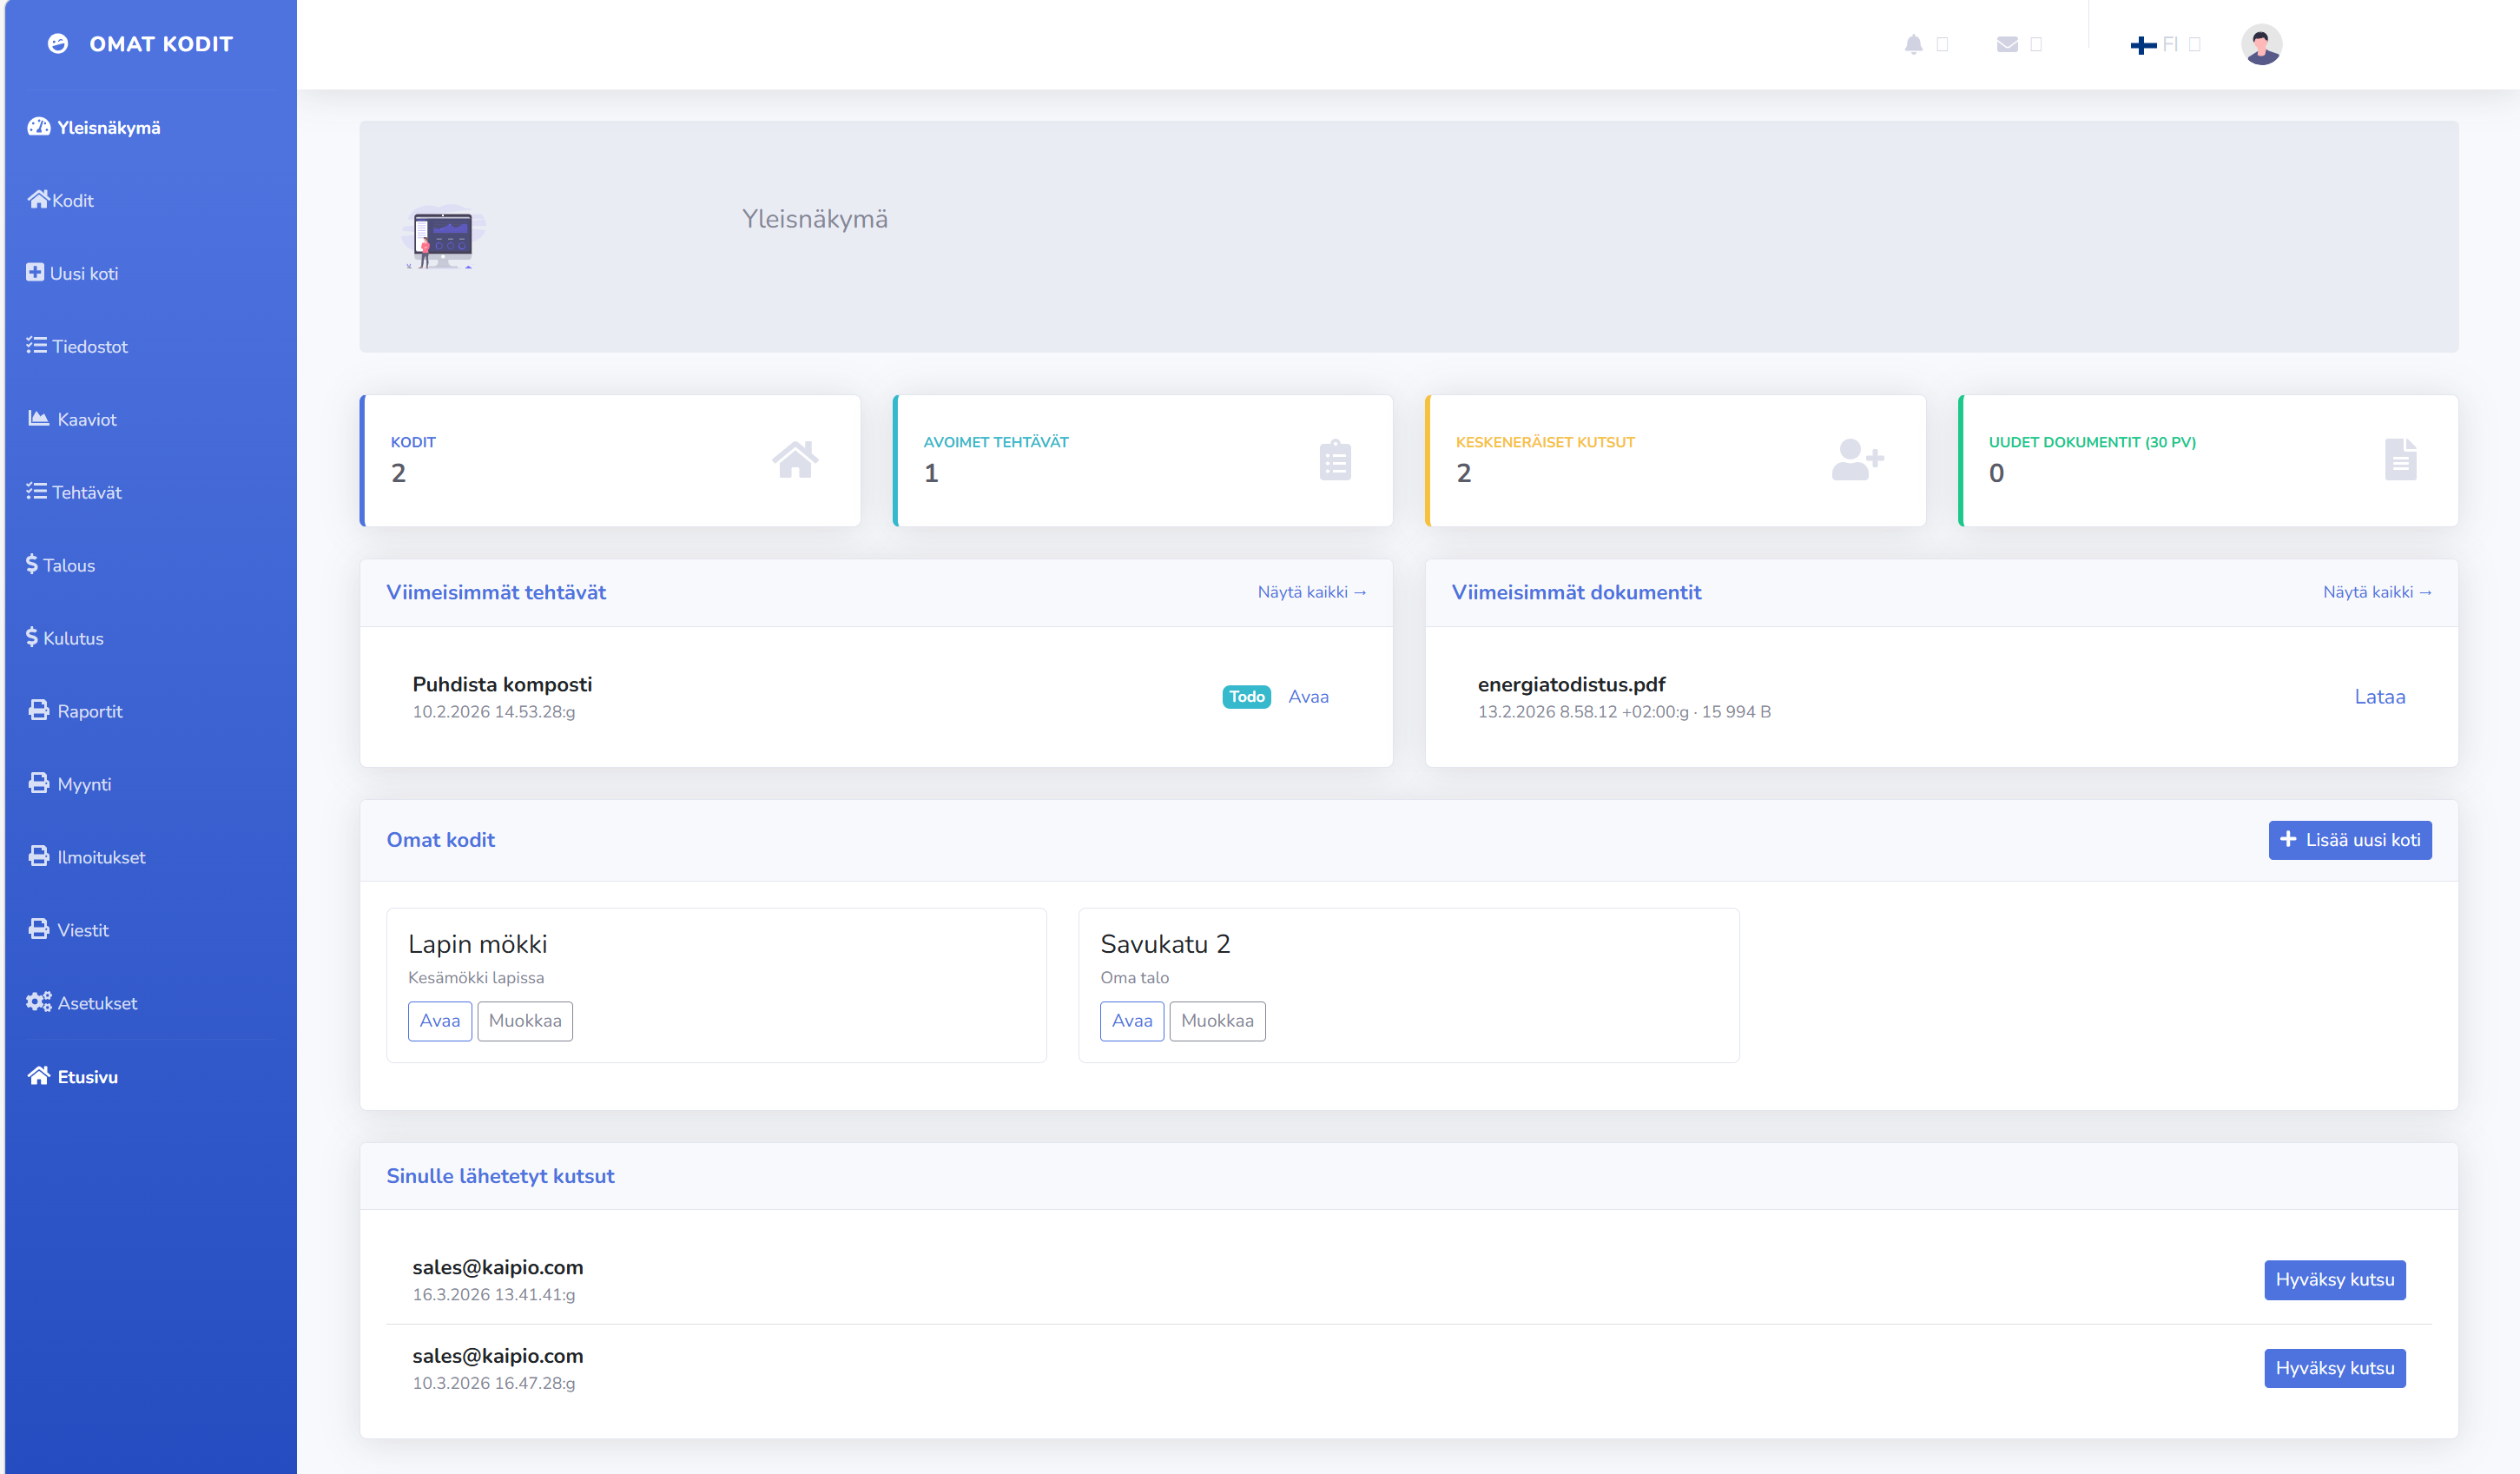The height and width of the screenshot is (1474, 2520).
Task: Click the Uusi koti plus icon
Action: point(35,272)
